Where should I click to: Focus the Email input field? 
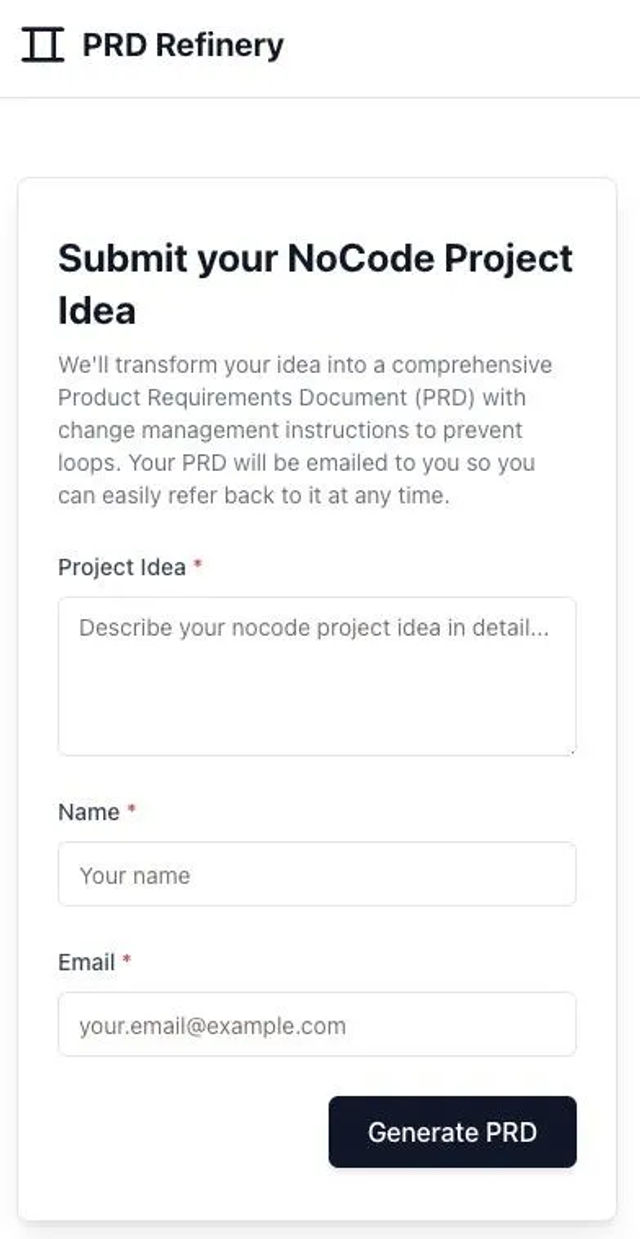[x=317, y=1024]
